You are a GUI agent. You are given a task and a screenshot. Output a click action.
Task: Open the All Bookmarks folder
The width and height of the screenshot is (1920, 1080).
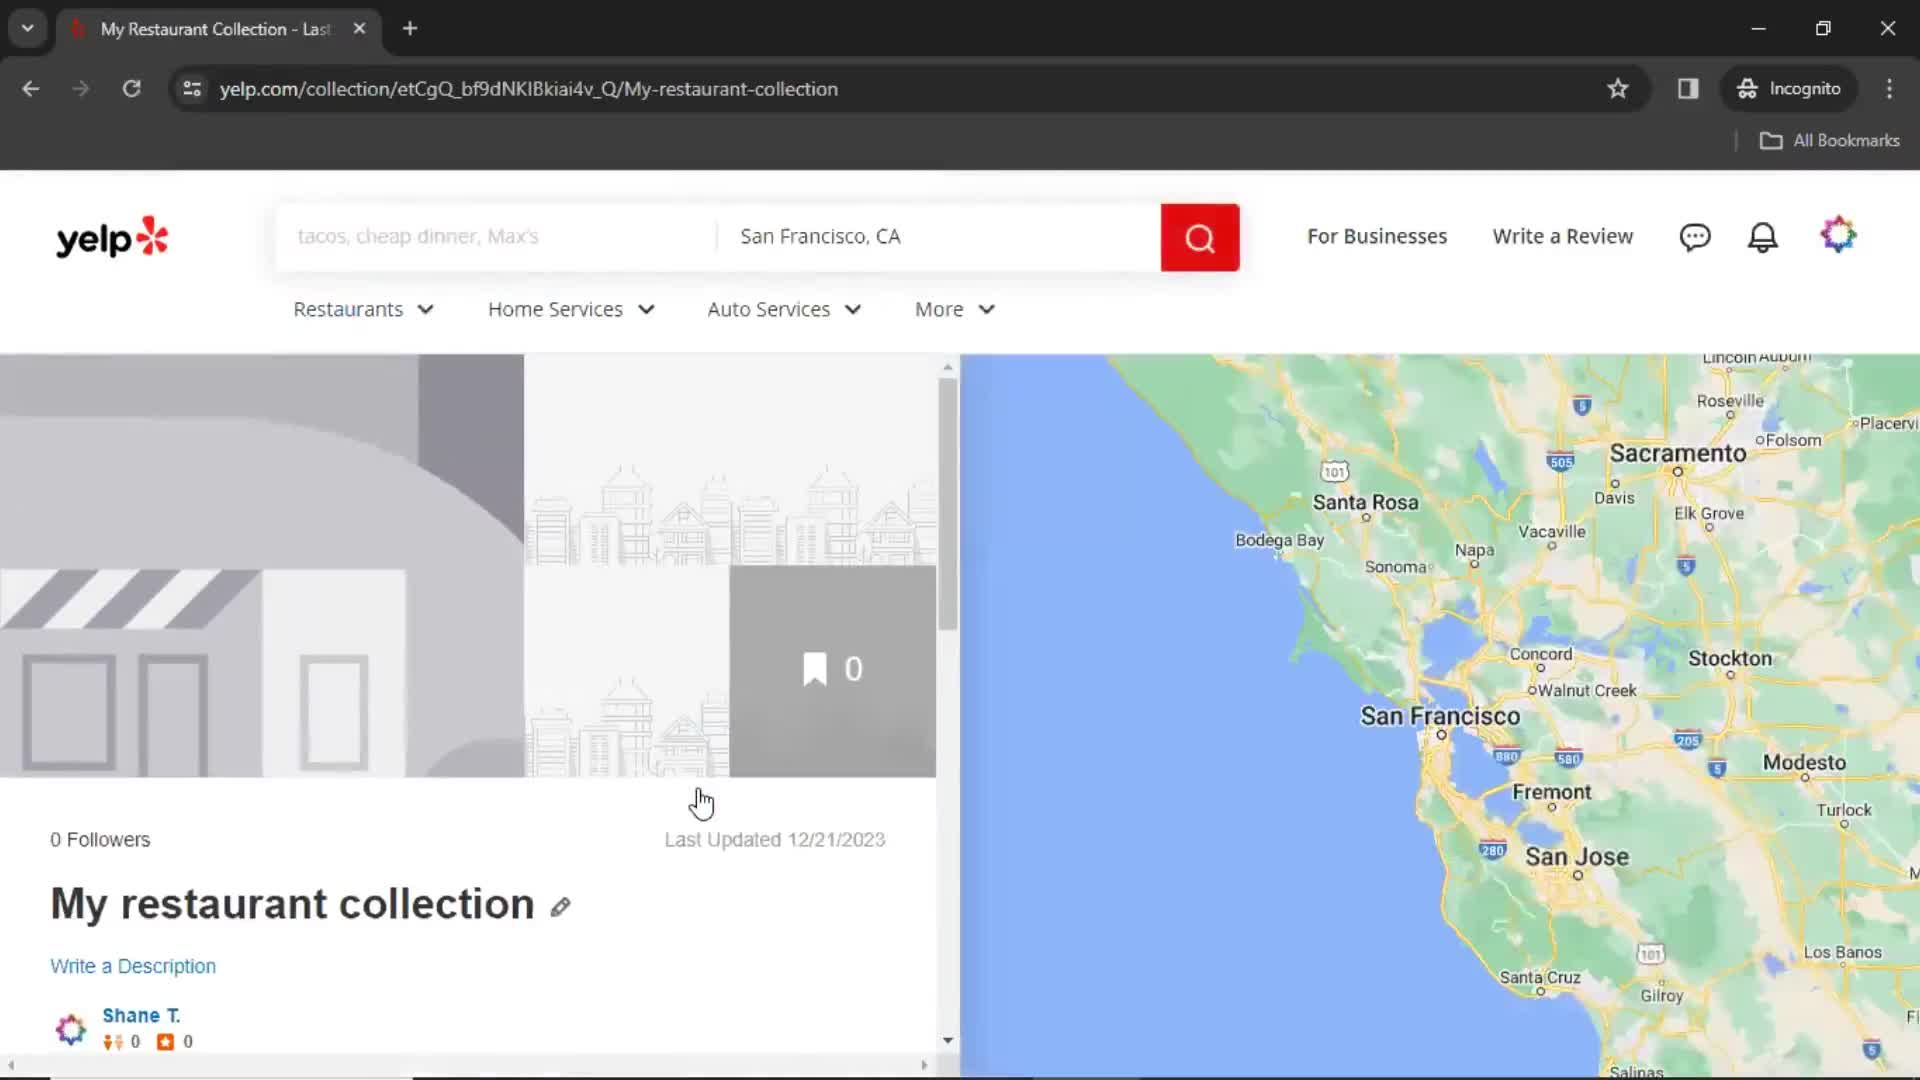click(1830, 141)
